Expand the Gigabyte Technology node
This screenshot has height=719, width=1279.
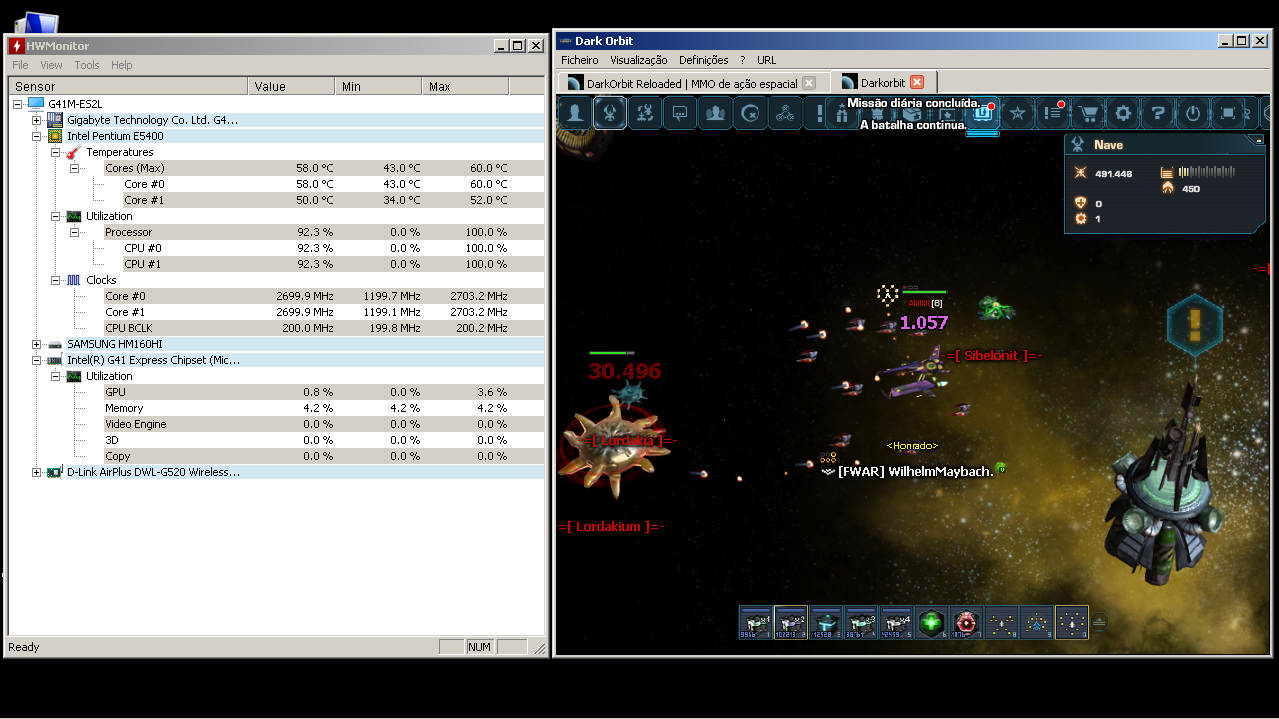click(37, 120)
